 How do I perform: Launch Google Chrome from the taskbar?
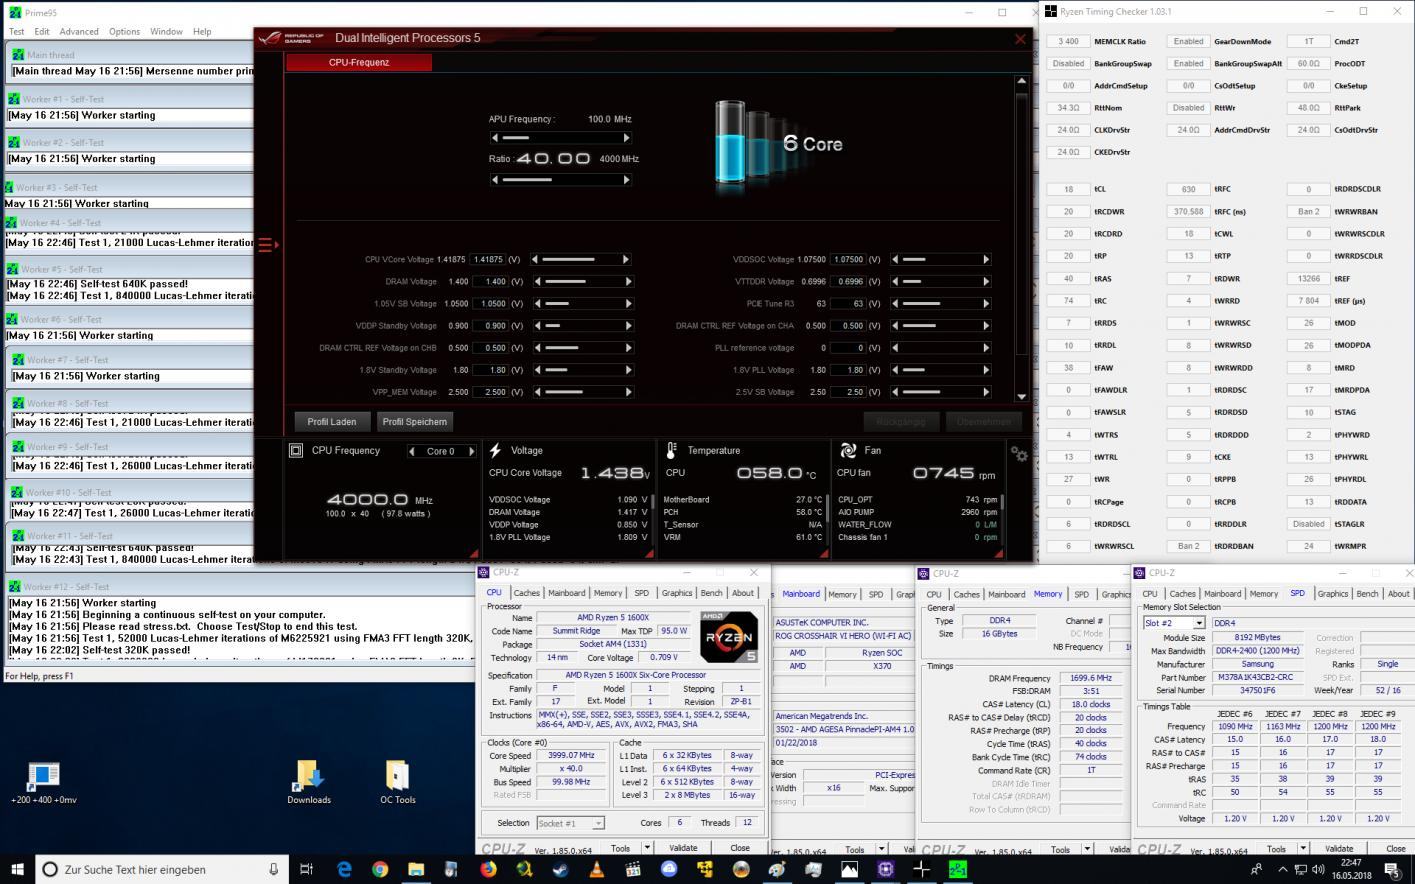(x=380, y=869)
